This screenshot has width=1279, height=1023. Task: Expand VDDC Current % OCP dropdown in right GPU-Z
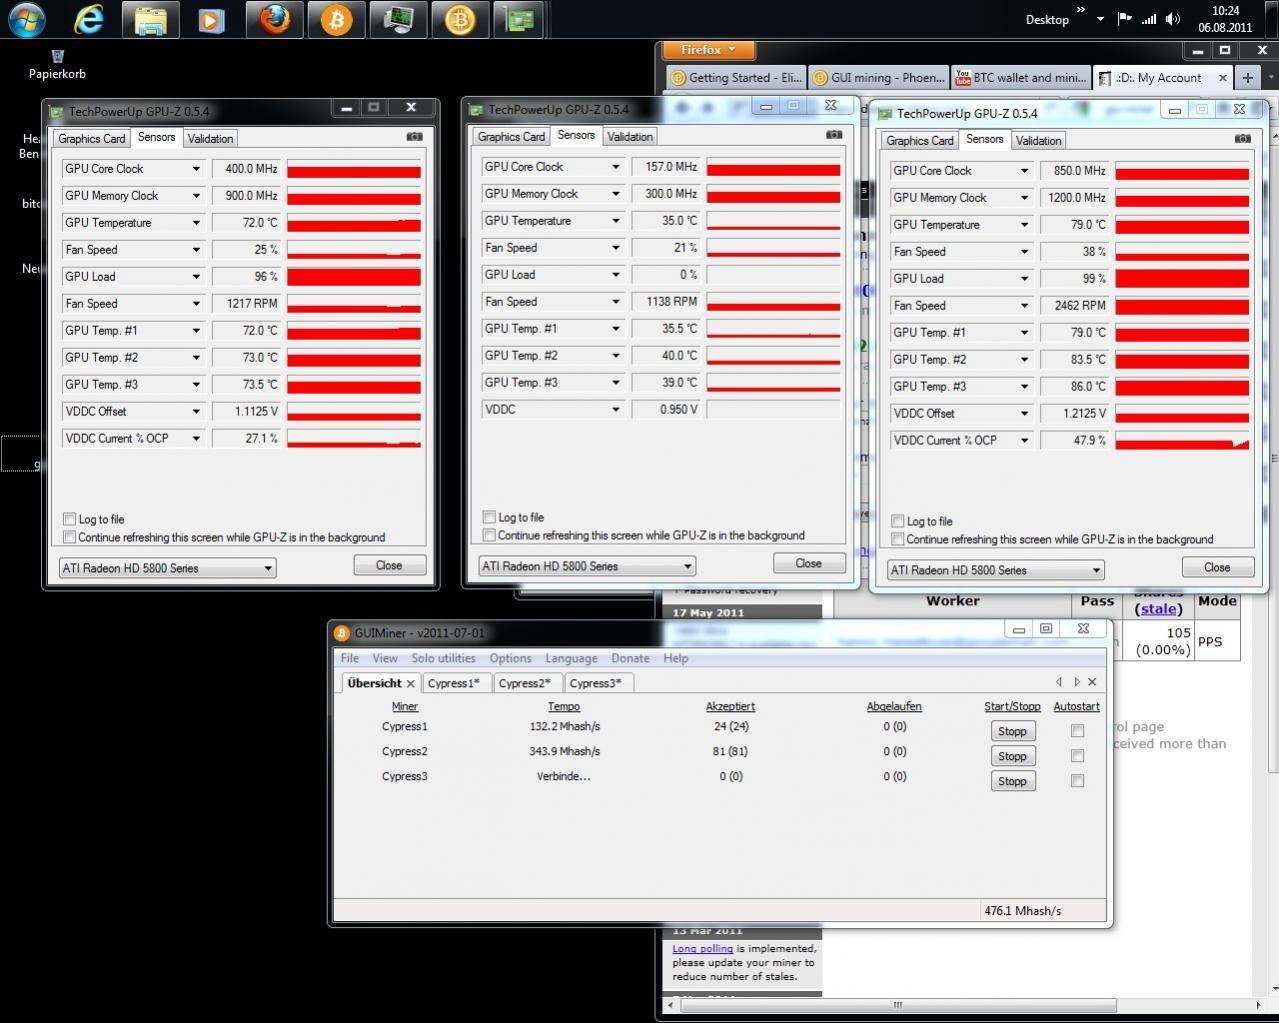(1024, 440)
